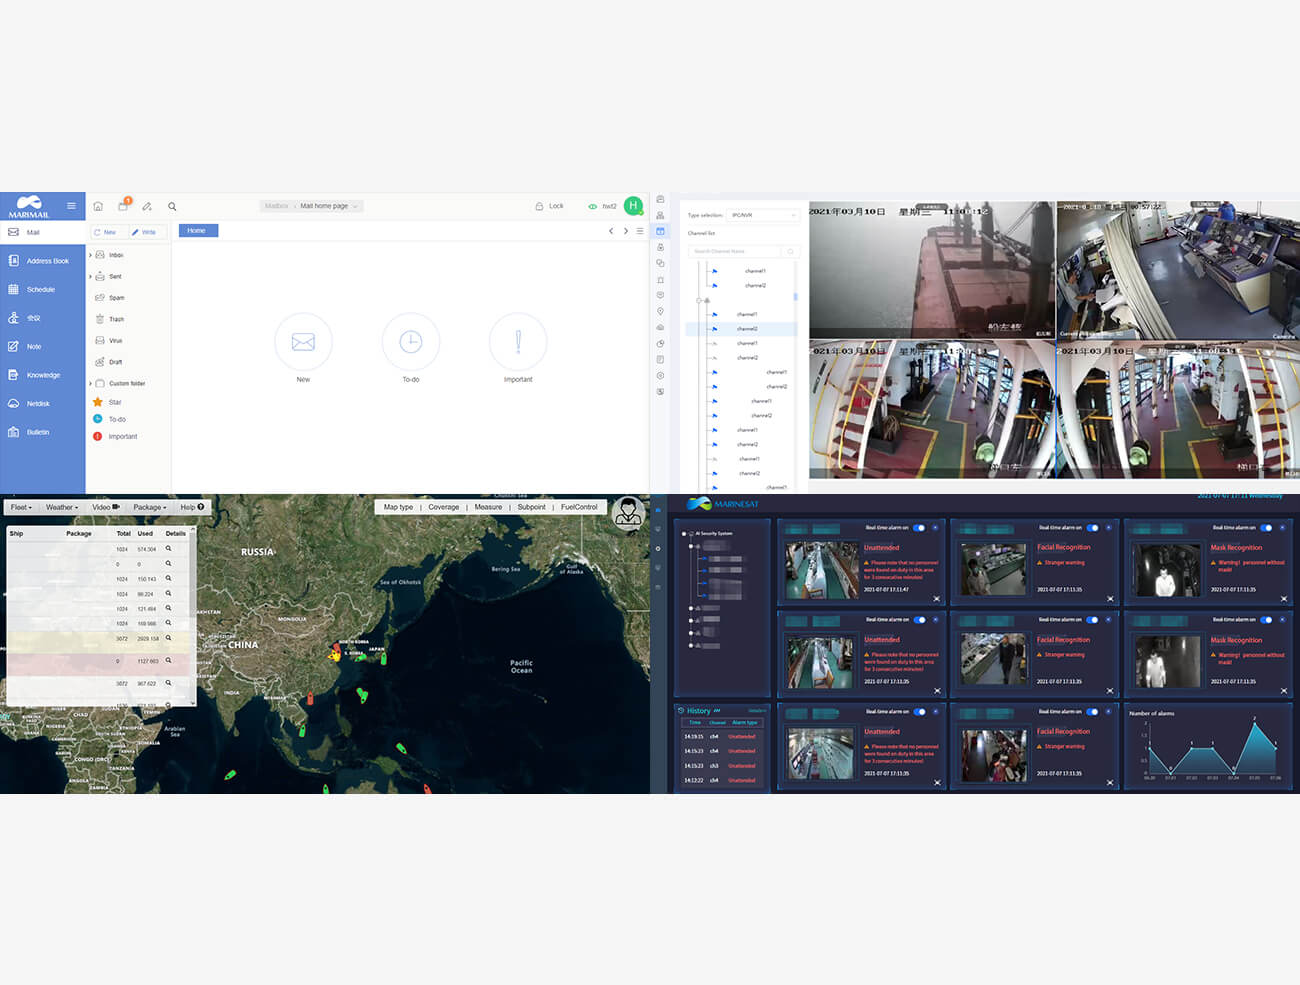Click the user profile avatar on fleet map
This screenshot has height=985, width=1300.
tap(628, 512)
